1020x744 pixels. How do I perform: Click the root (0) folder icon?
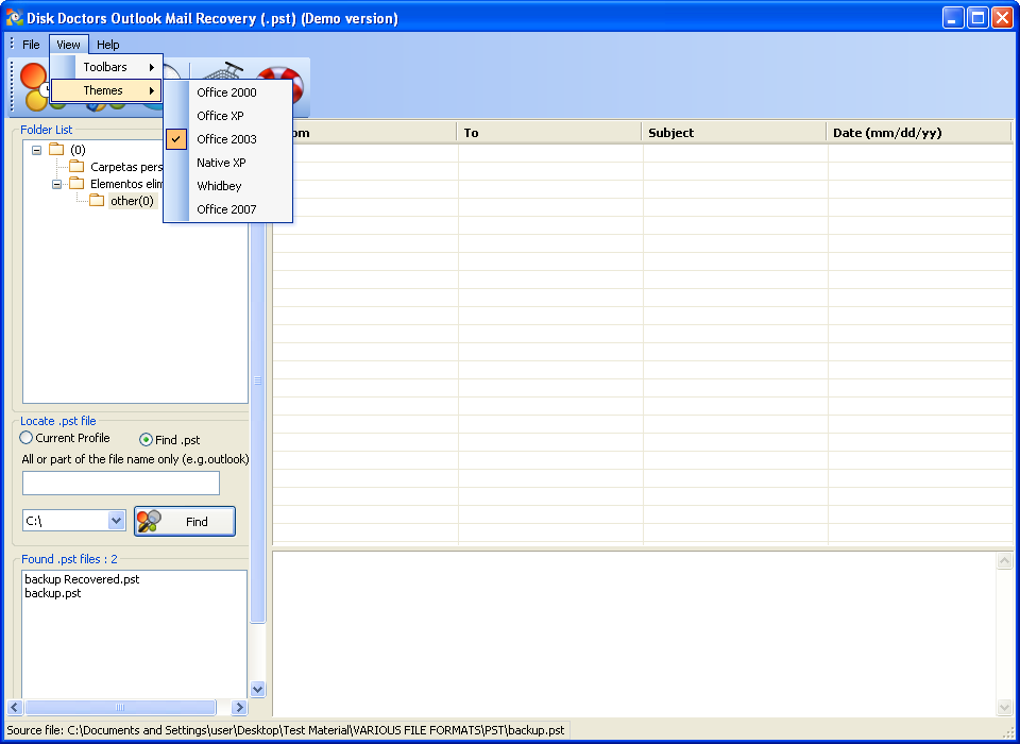click(x=57, y=150)
